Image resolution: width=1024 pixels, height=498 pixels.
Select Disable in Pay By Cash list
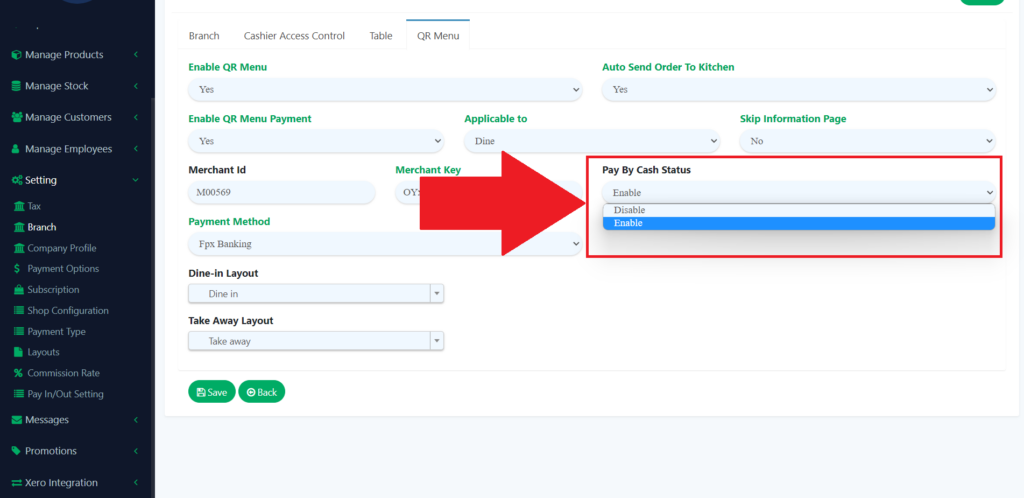(x=629, y=210)
